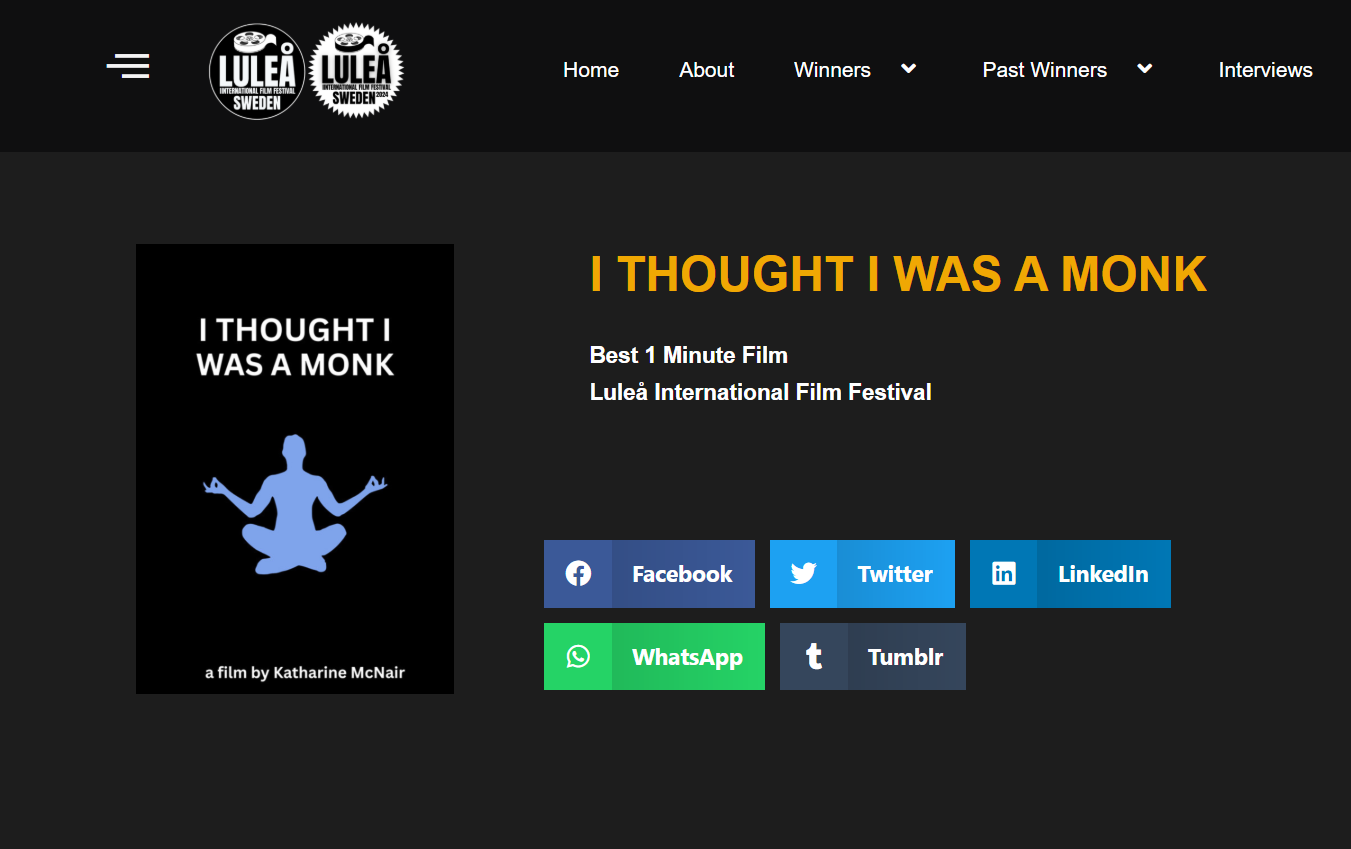Click the WhatsApp icon
The height and width of the screenshot is (849, 1351).
579,656
